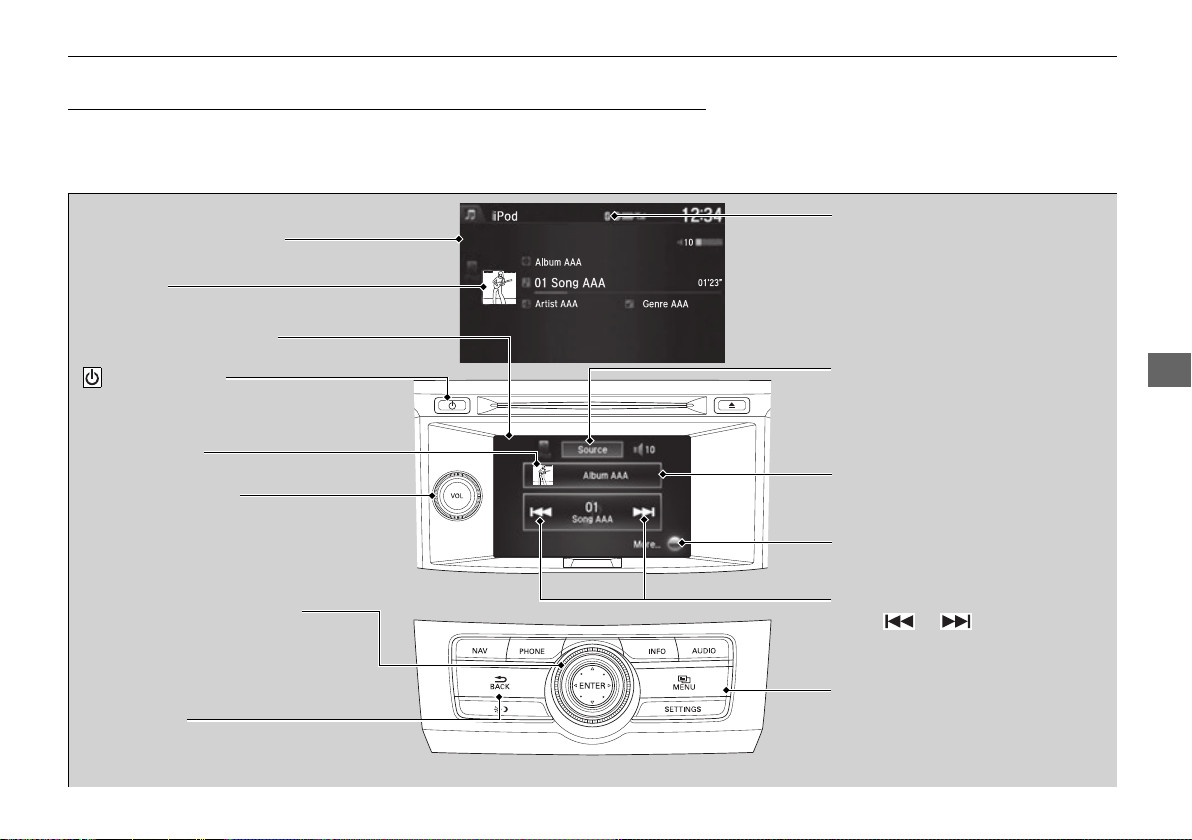Tap the skip backward arrow beside Song AAA
The image size is (1192, 840).
[x=541, y=512]
